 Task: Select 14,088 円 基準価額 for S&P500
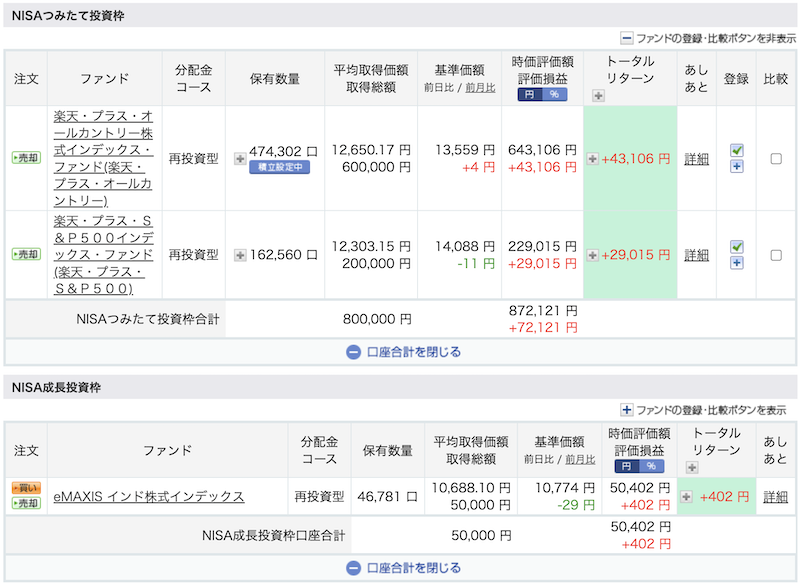pos(465,246)
